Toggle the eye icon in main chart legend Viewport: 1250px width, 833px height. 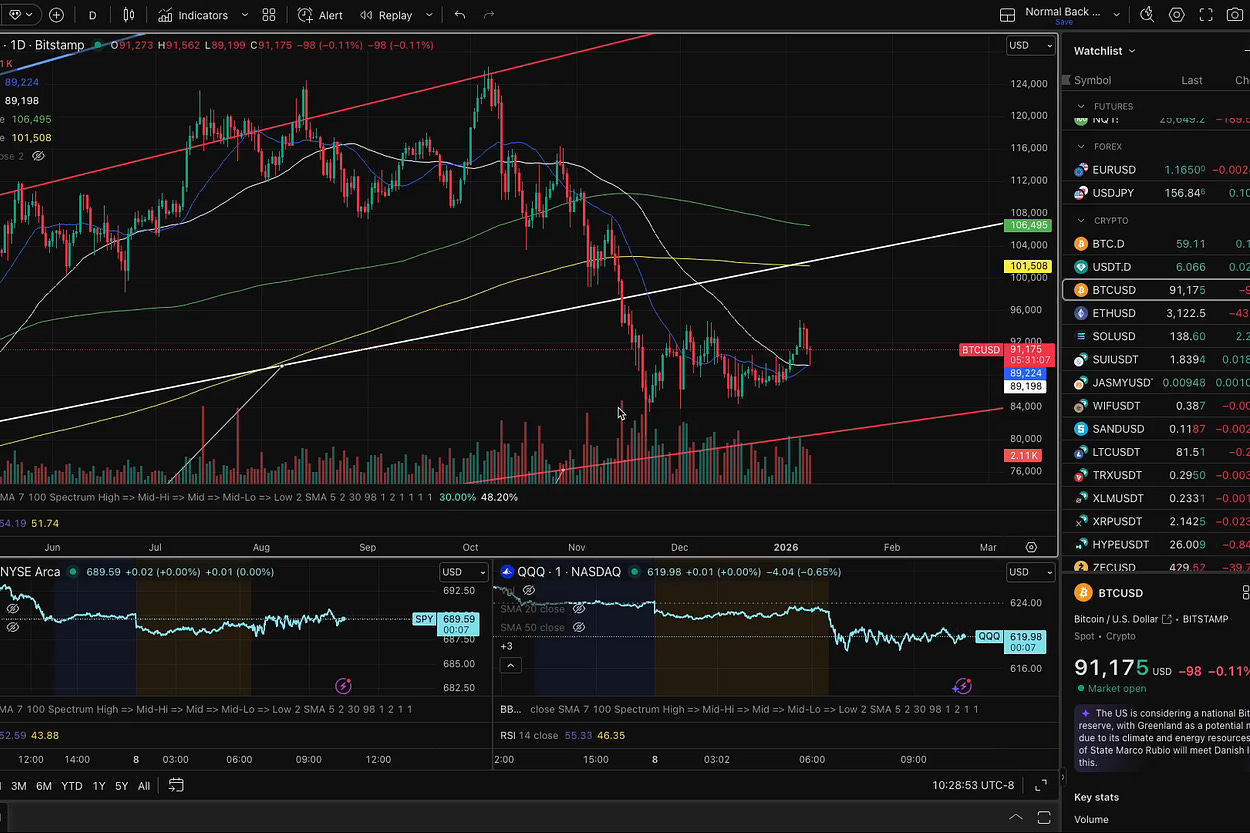pyautogui.click(x=38, y=156)
